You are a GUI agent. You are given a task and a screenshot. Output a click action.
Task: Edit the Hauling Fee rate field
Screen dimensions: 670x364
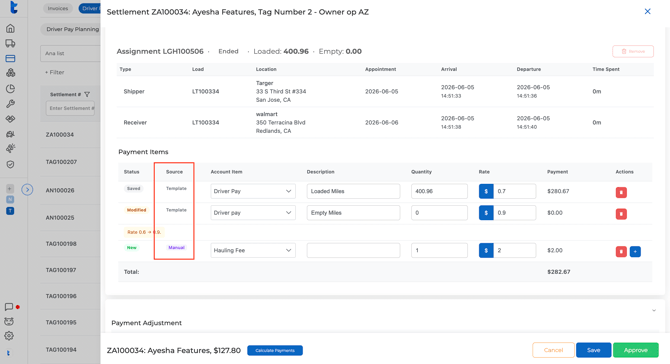pyautogui.click(x=514, y=250)
